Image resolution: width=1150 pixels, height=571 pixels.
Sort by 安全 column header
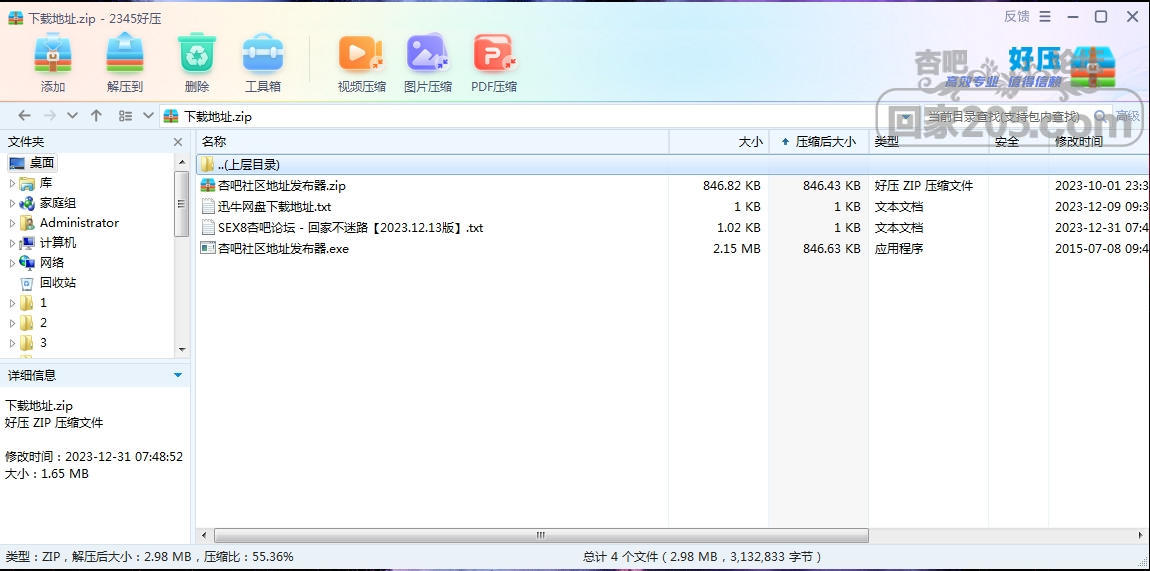(x=1007, y=142)
